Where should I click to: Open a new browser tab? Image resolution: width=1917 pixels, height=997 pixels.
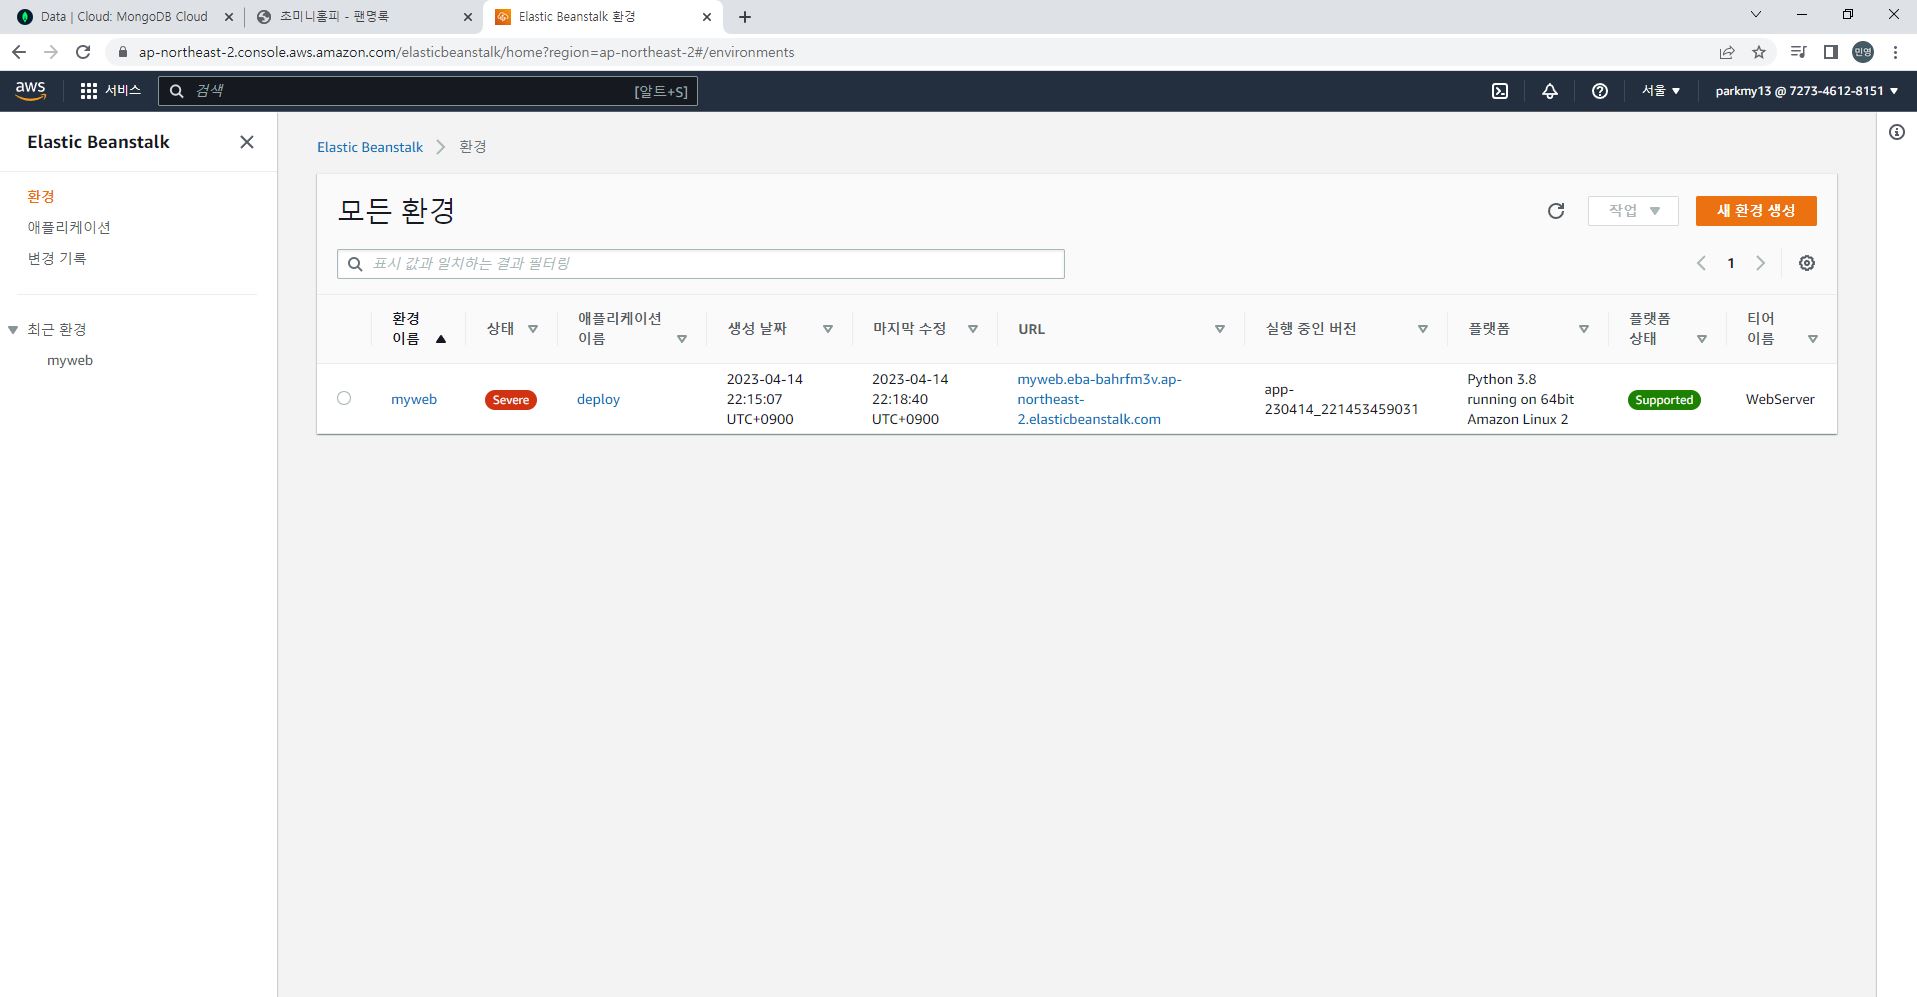click(745, 17)
